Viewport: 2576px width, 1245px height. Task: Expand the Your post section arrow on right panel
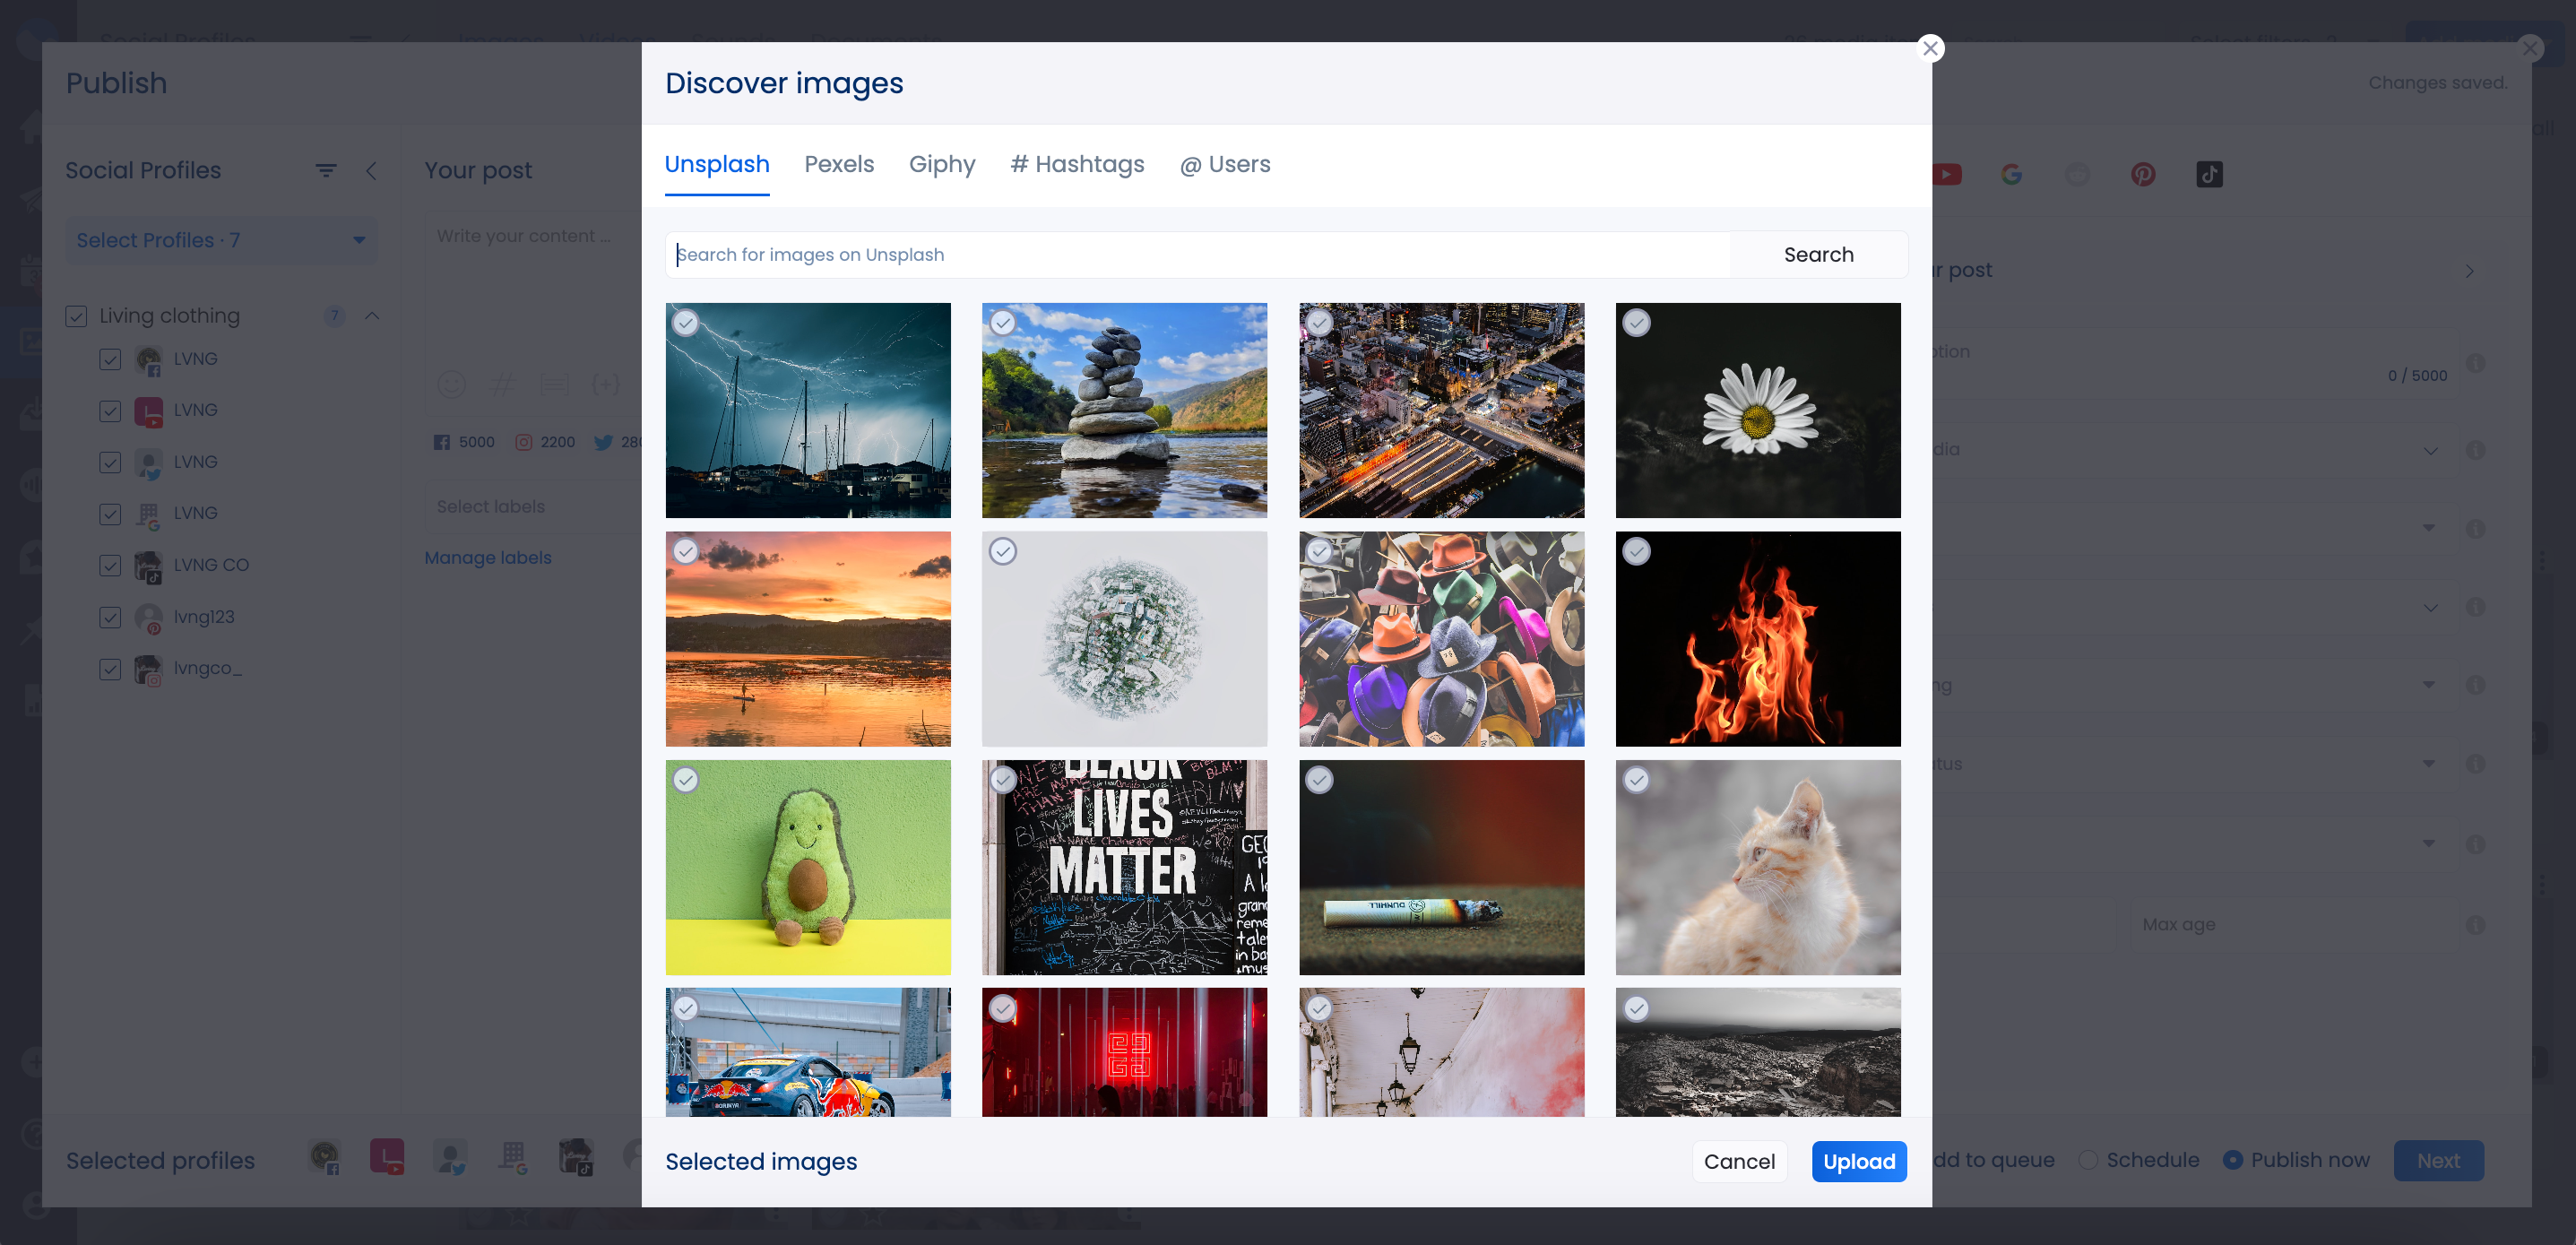point(2469,271)
